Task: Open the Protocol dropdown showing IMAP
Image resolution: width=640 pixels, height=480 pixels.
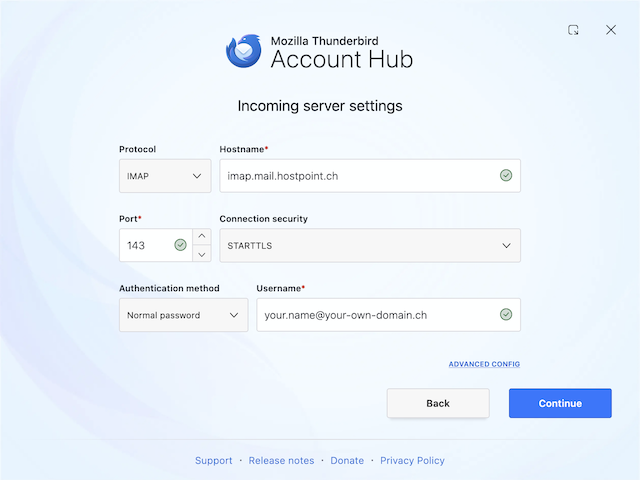Action: coord(165,176)
